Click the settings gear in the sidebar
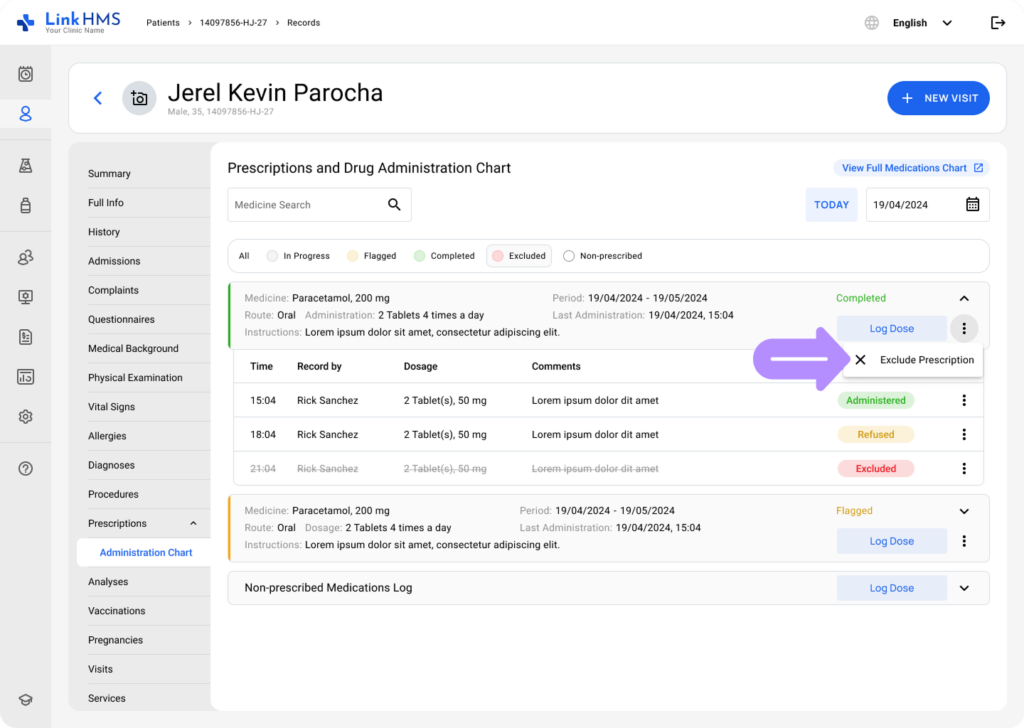The image size is (1024, 728). click(x=26, y=417)
